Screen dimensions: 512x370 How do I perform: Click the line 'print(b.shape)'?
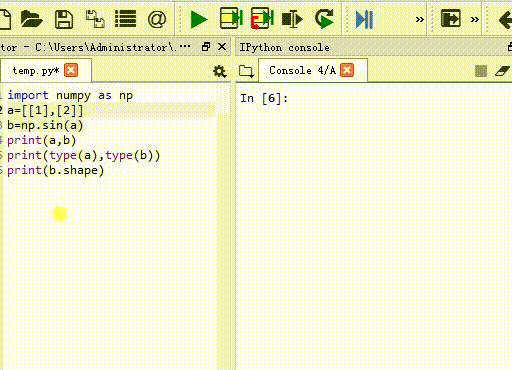(x=56, y=170)
